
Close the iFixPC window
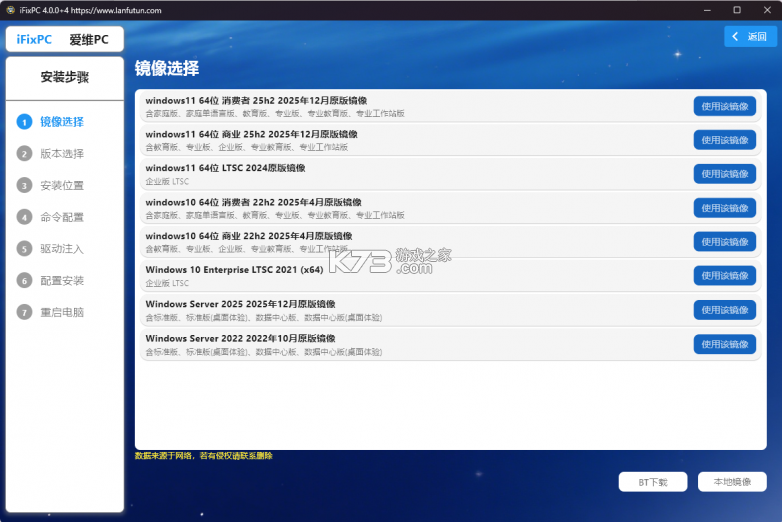coord(768,10)
